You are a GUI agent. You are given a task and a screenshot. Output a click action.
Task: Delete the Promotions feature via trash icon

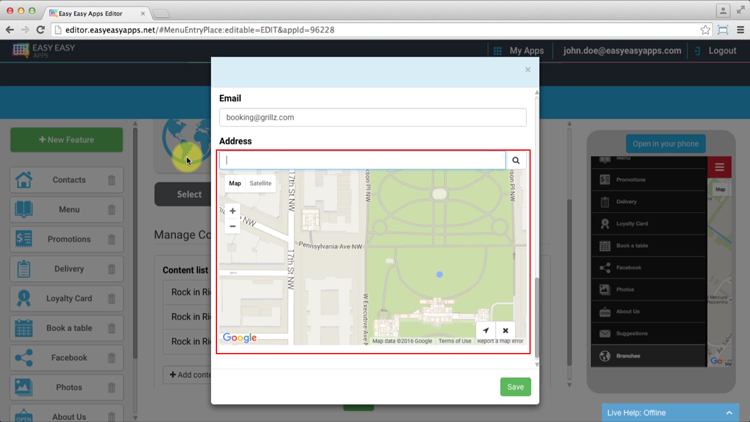click(x=111, y=239)
